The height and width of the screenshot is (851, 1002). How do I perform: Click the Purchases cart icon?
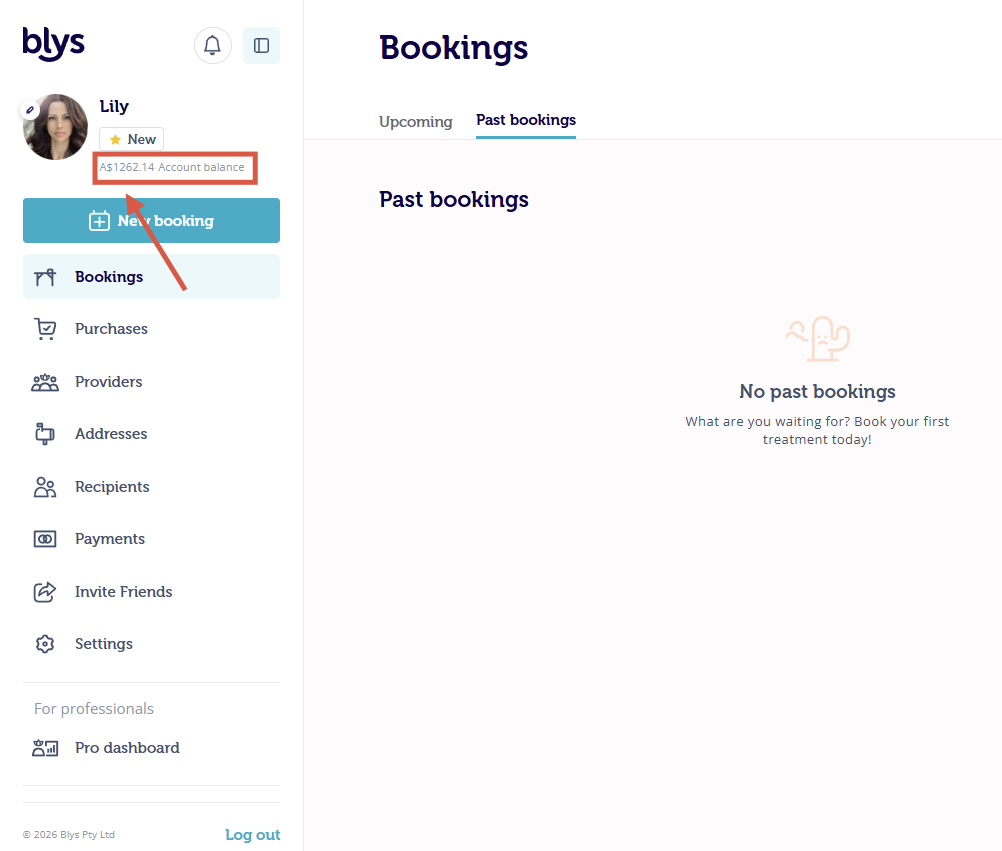click(x=45, y=329)
